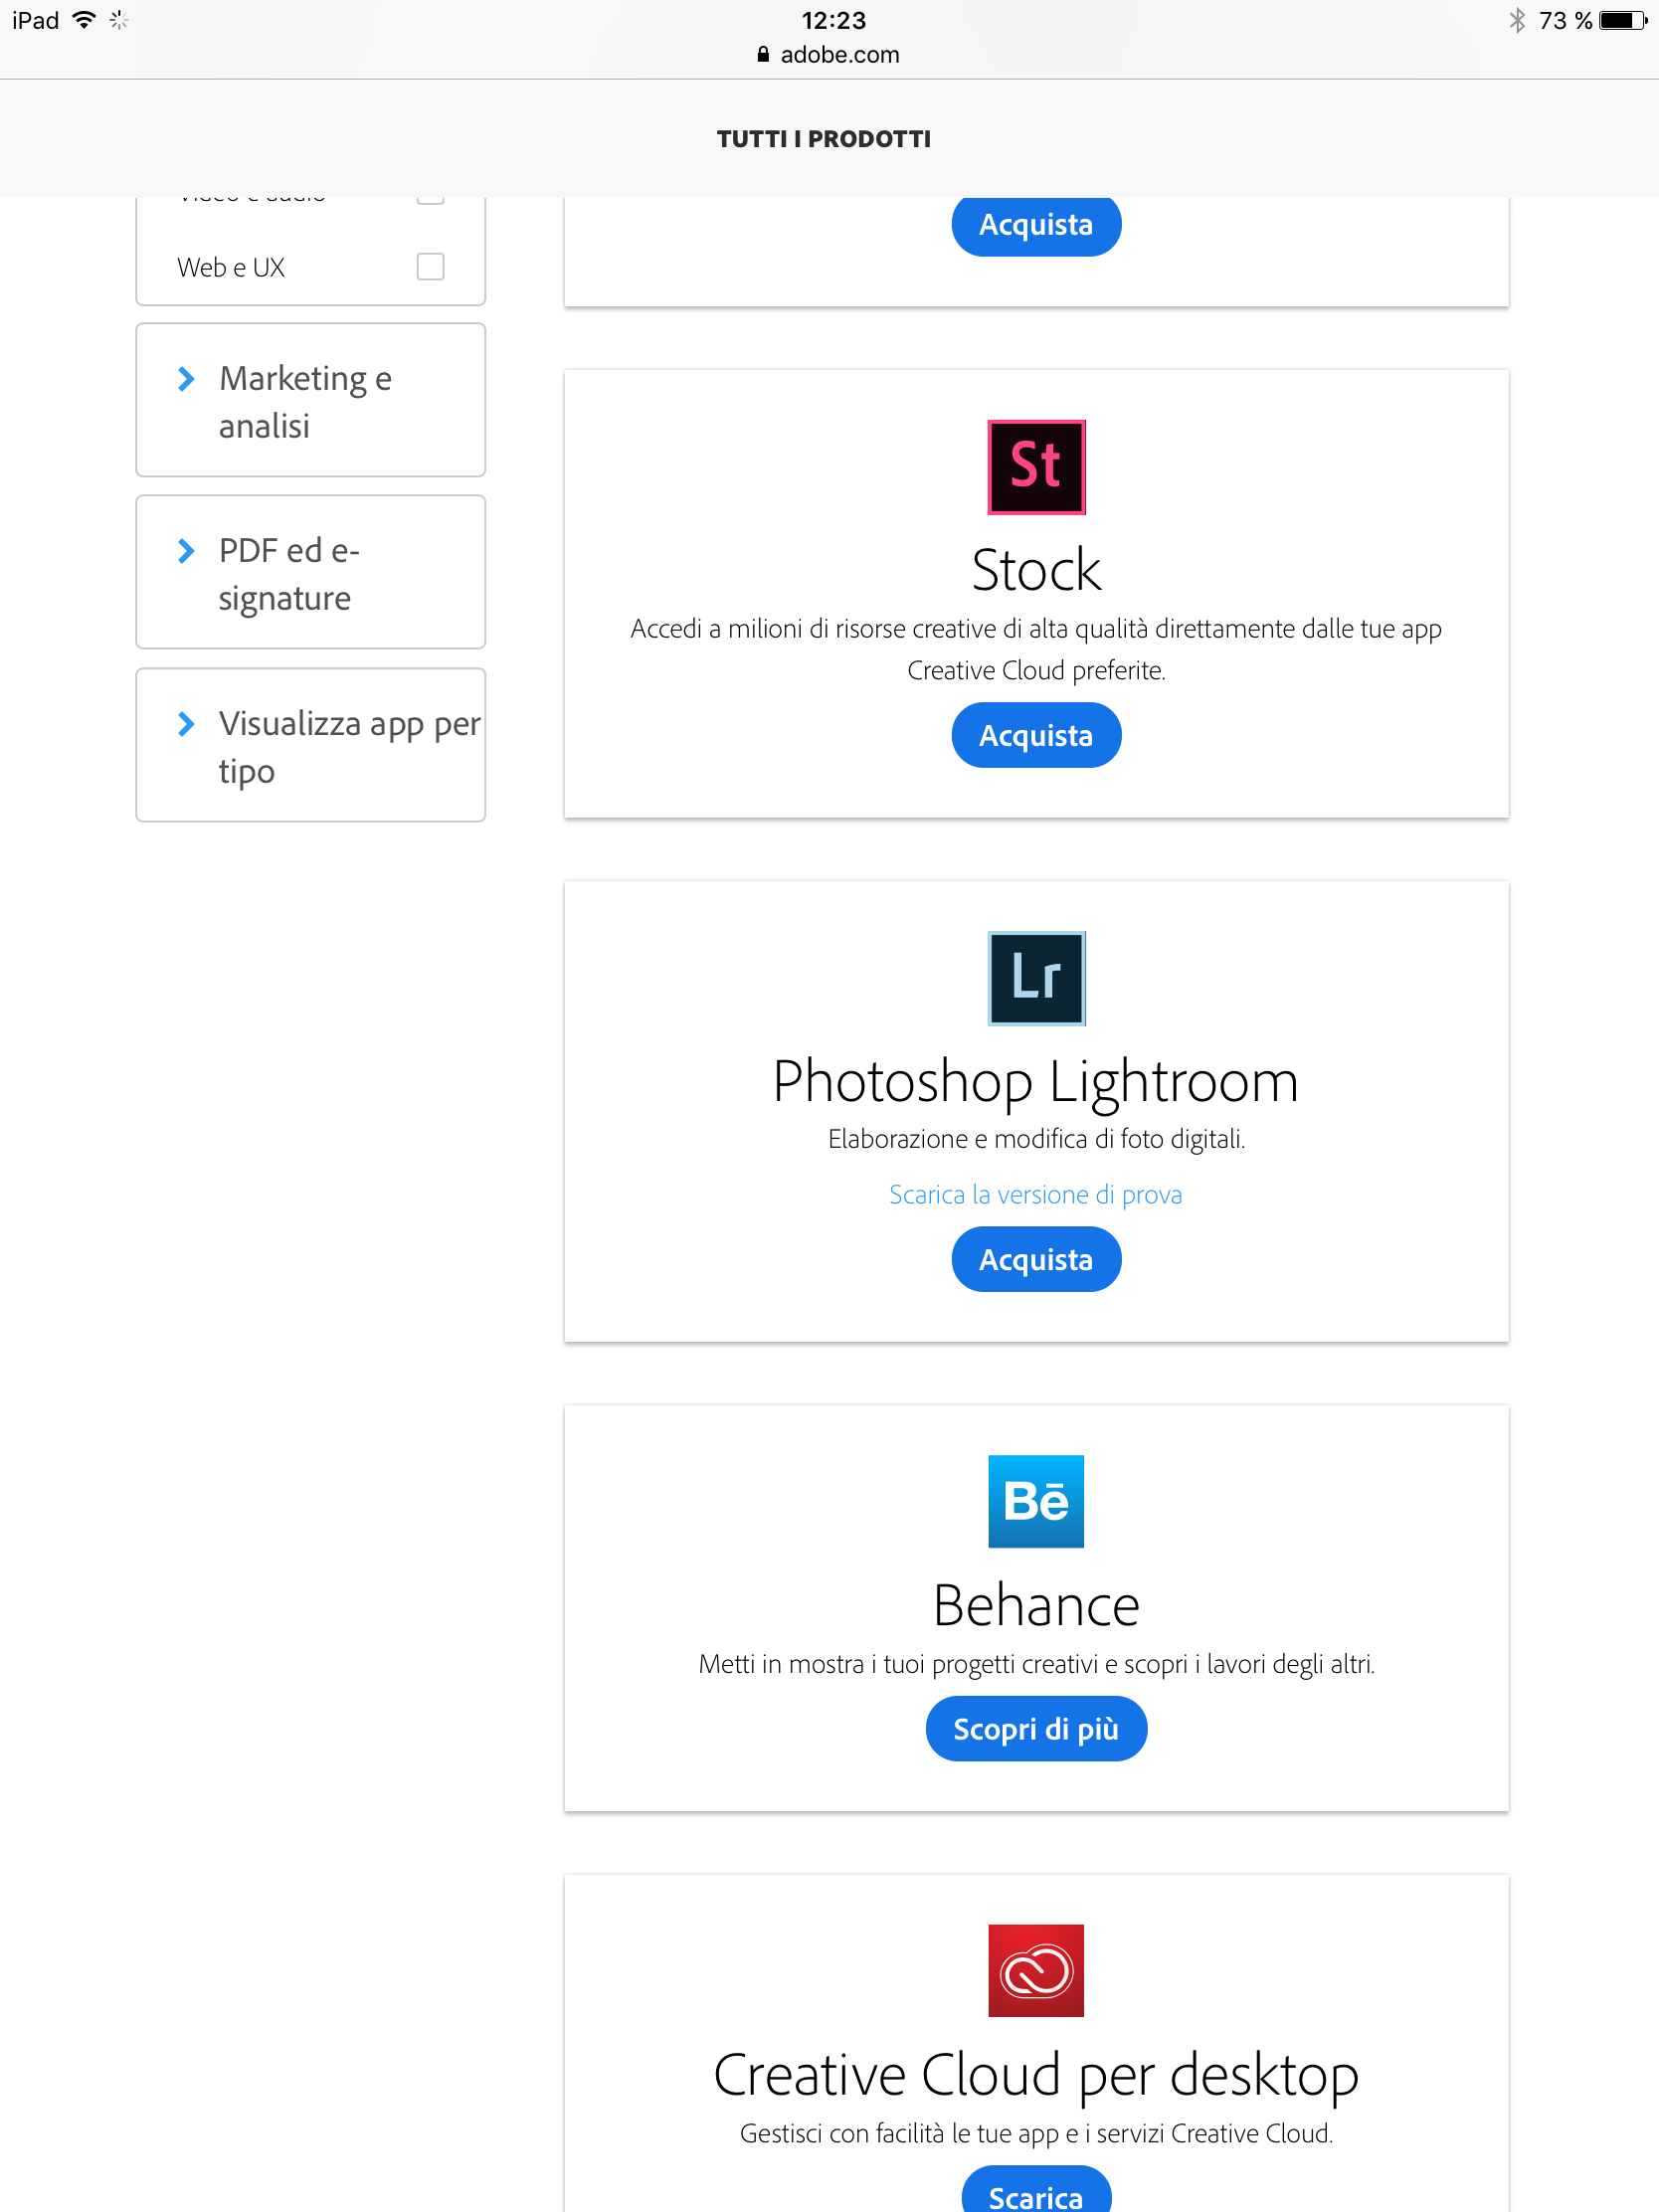Tap the battery indicator icon
Image resolution: width=1659 pixels, height=2212 pixels.
1622,20
